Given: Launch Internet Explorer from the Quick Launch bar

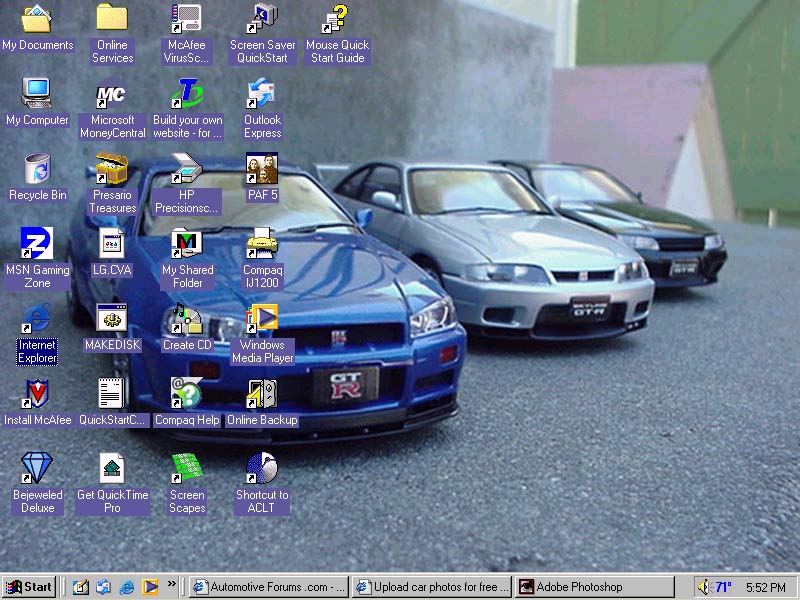Looking at the screenshot, I should [126, 587].
